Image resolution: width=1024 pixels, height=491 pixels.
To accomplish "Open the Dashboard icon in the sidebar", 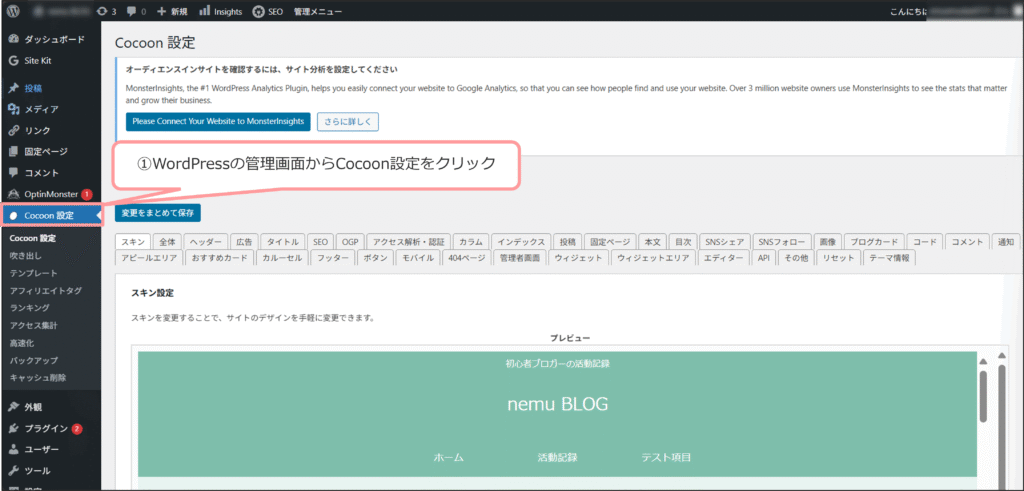I will [x=14, y=40].
